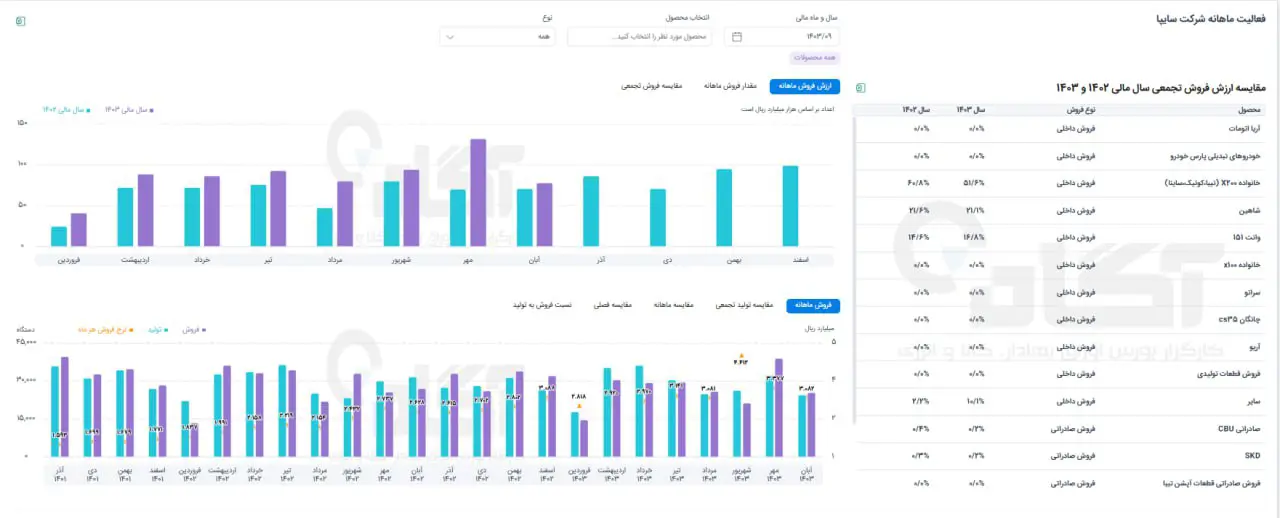Toggle the نرخ فروش هر دنده legend series
Image resolution: width=1280 pixels, height=518 pixels.
(103, 328)
